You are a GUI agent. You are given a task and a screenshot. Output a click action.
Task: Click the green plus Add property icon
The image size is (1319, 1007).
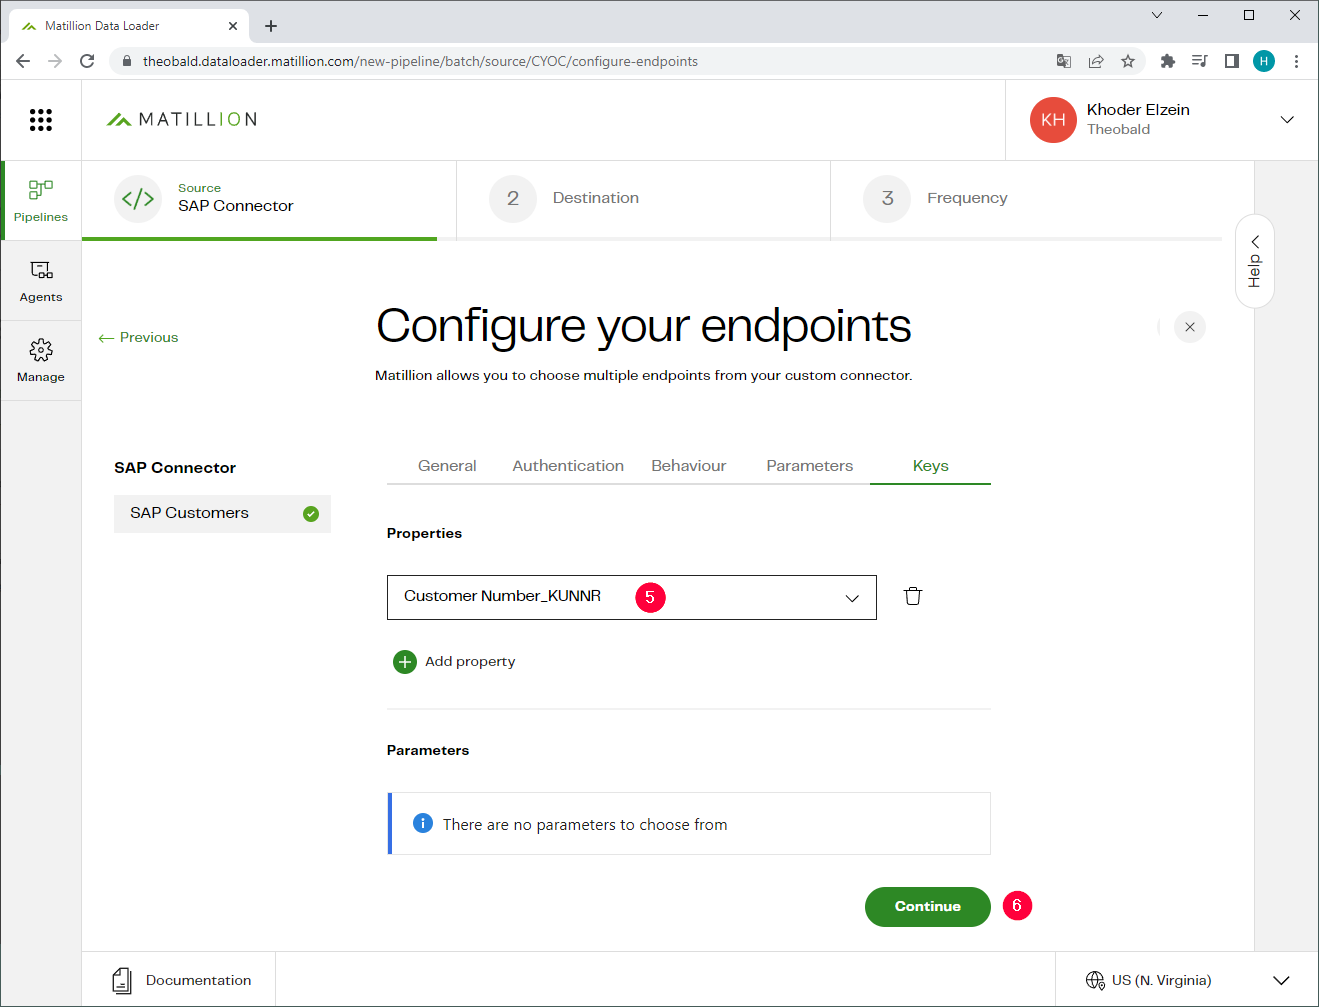click(x=405, y=662)
